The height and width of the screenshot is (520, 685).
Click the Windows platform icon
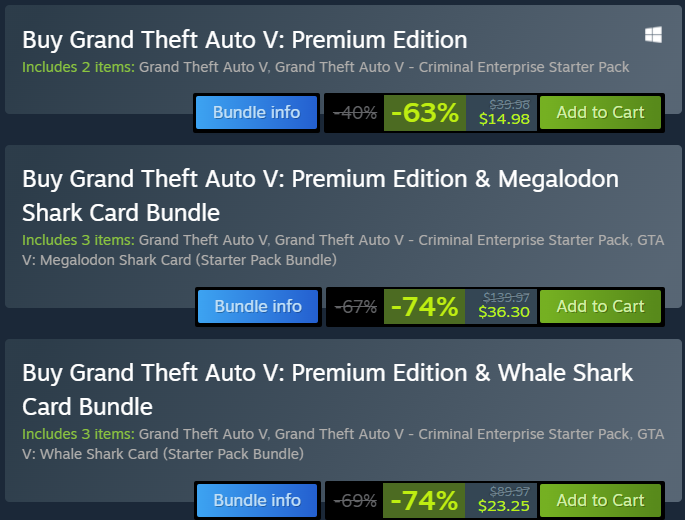click(653, 36)
